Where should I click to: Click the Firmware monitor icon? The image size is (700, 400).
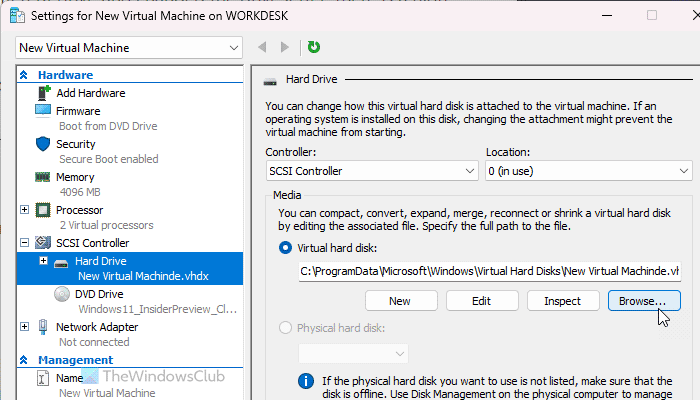43,110
